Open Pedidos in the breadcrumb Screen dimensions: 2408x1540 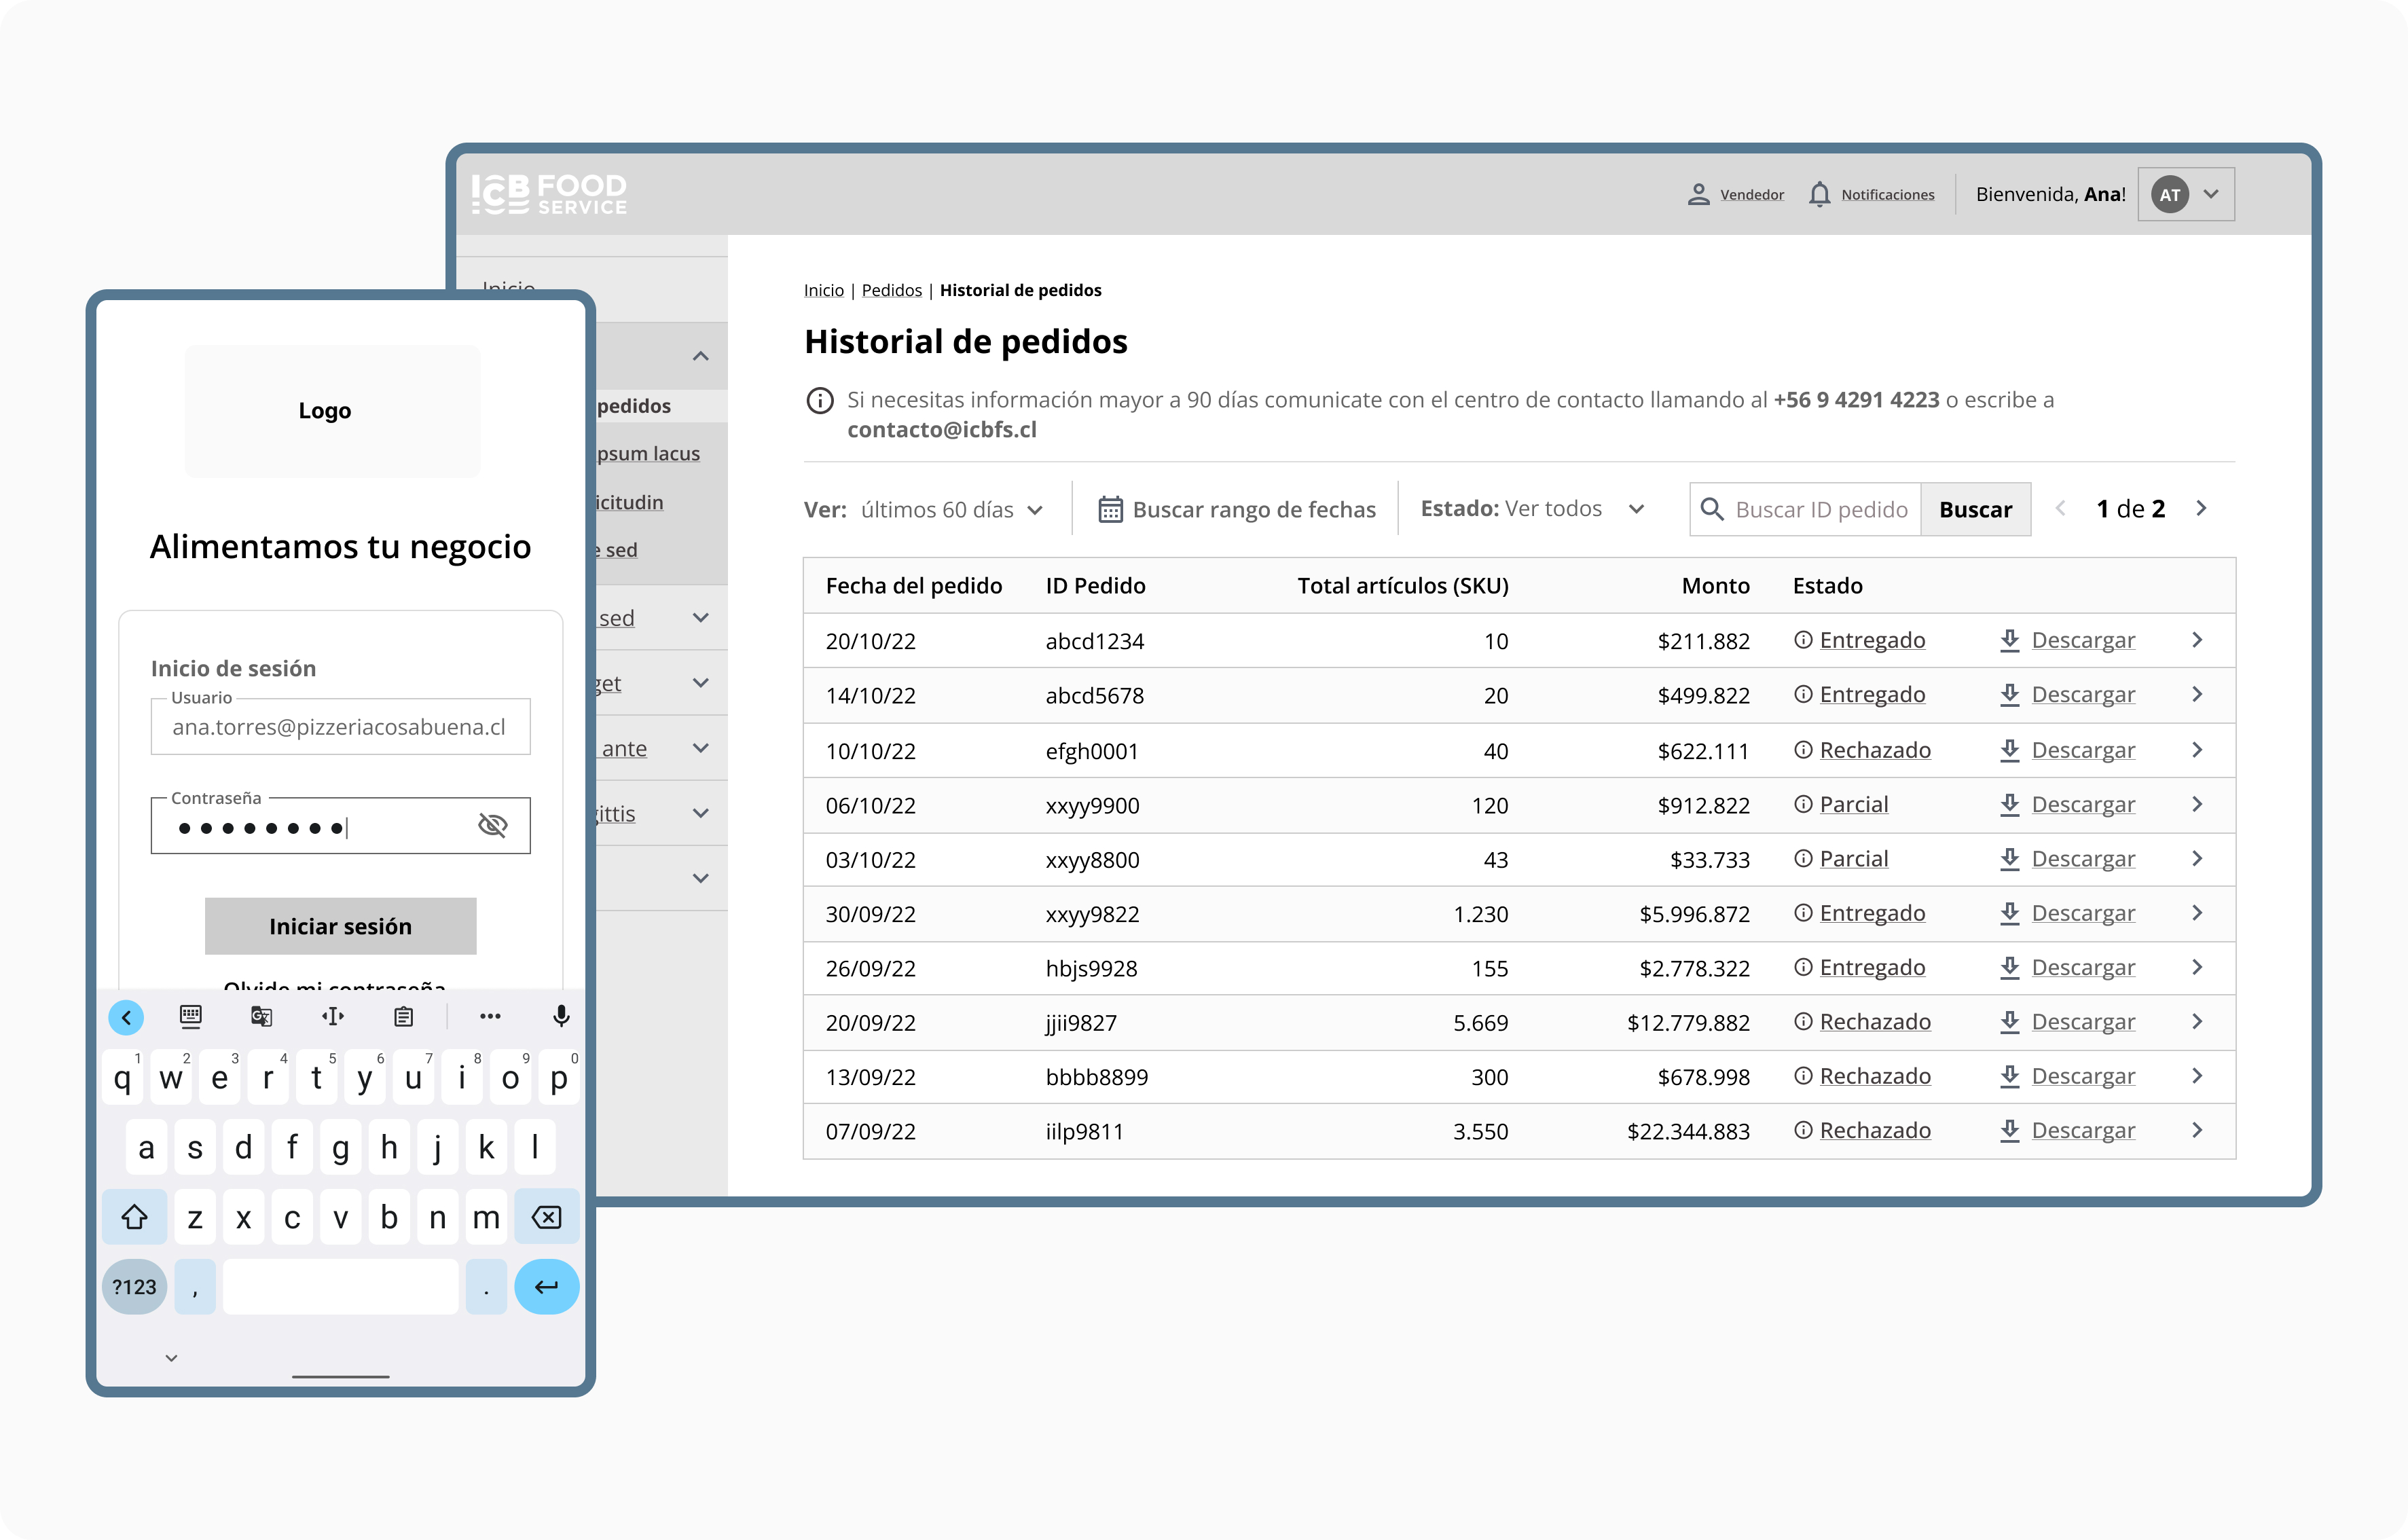[x=891, y=290]
